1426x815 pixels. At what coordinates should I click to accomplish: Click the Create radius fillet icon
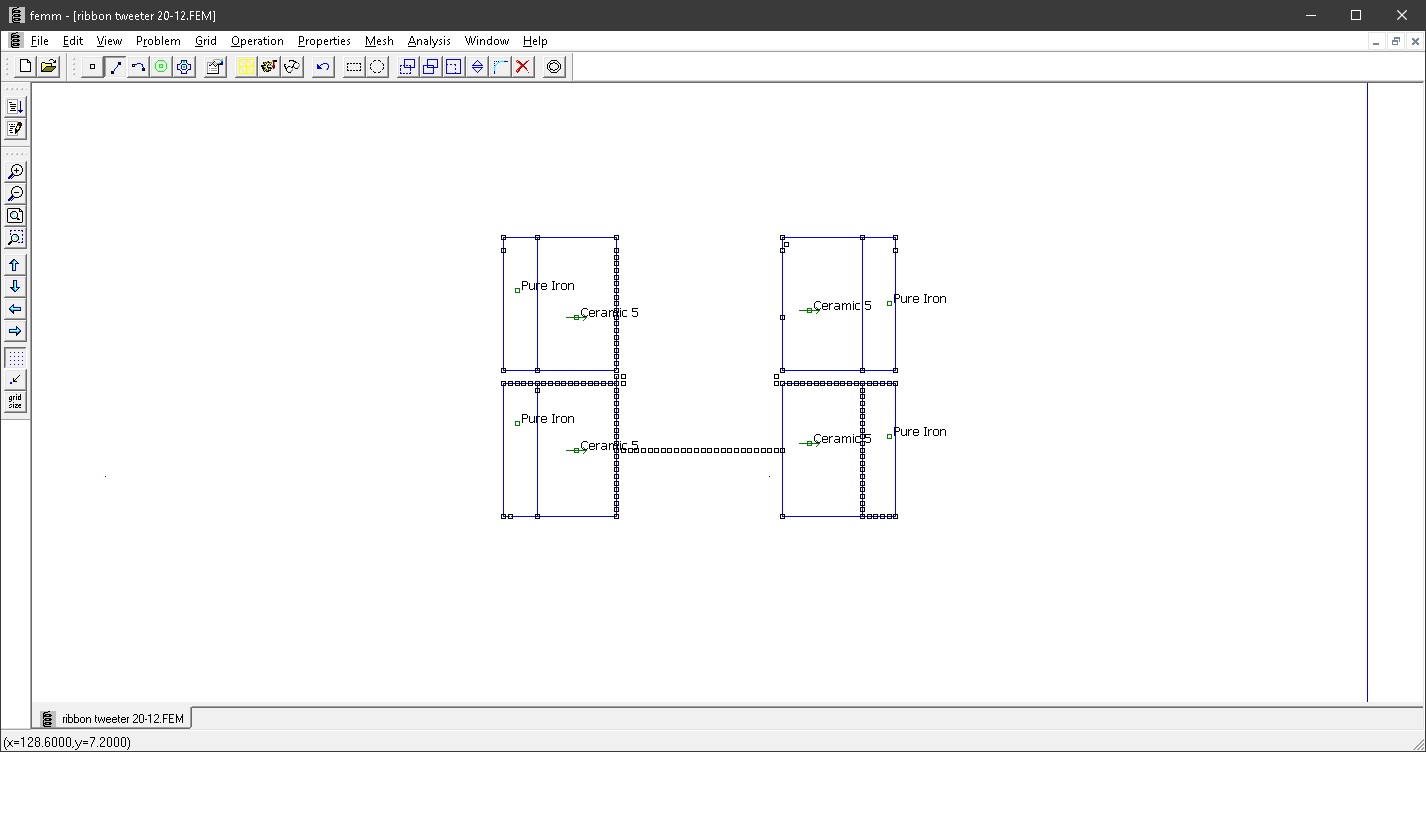(x=500, y=67)
